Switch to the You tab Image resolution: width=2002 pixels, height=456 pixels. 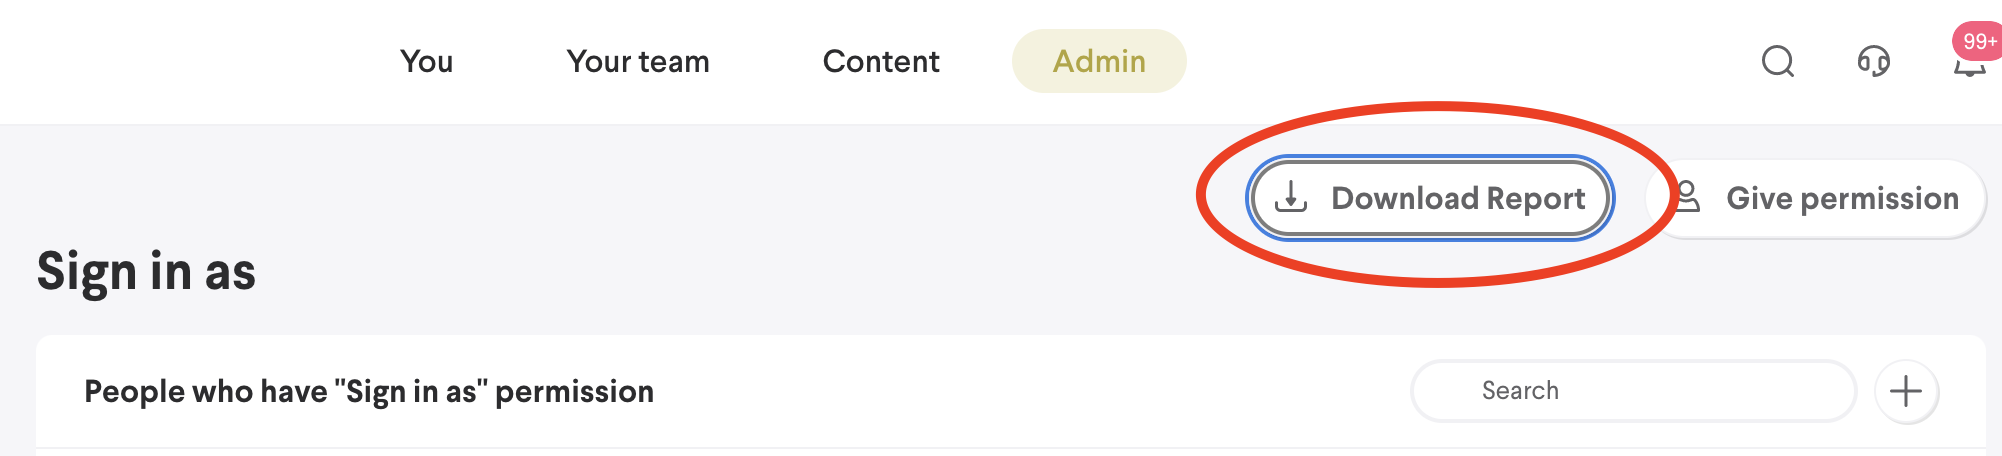(x=427, y=62)
